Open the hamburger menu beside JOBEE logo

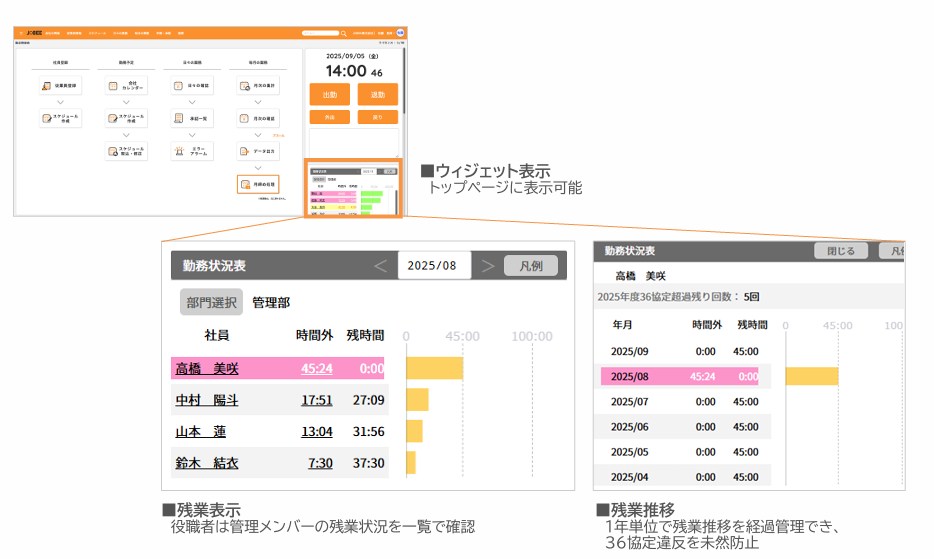(21, 33)
